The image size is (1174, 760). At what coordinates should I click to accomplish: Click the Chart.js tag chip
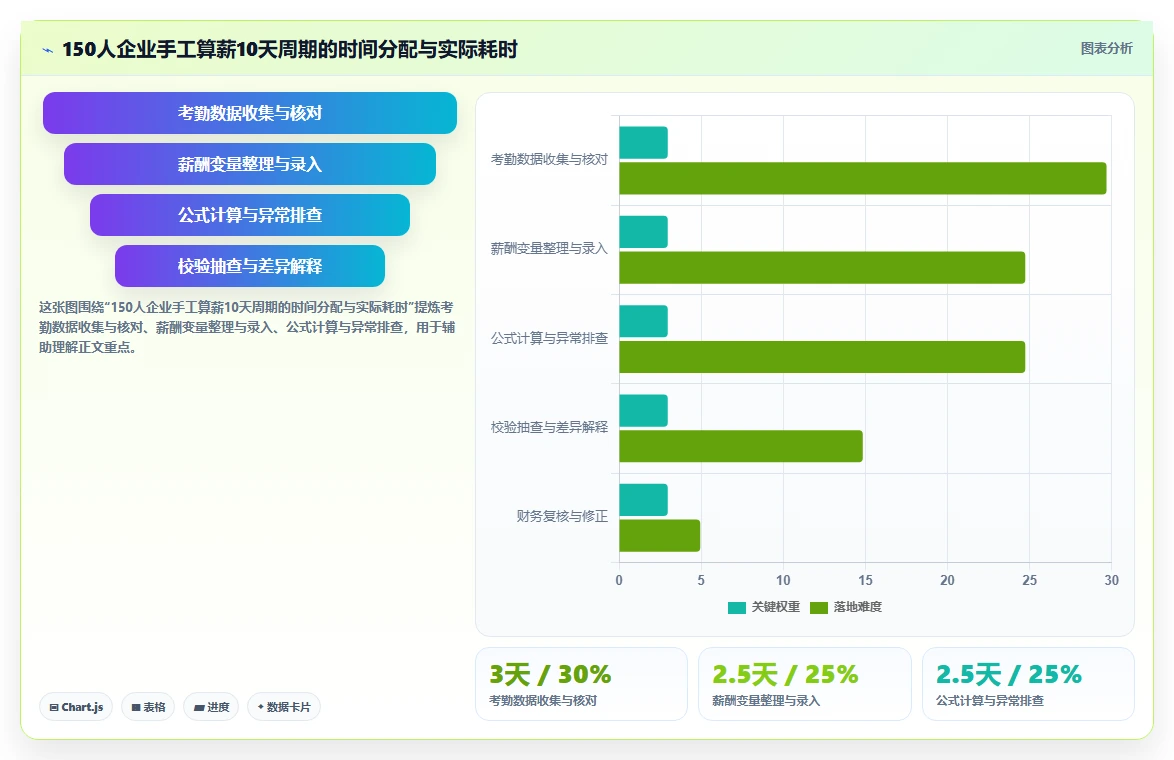pos(76,707)
